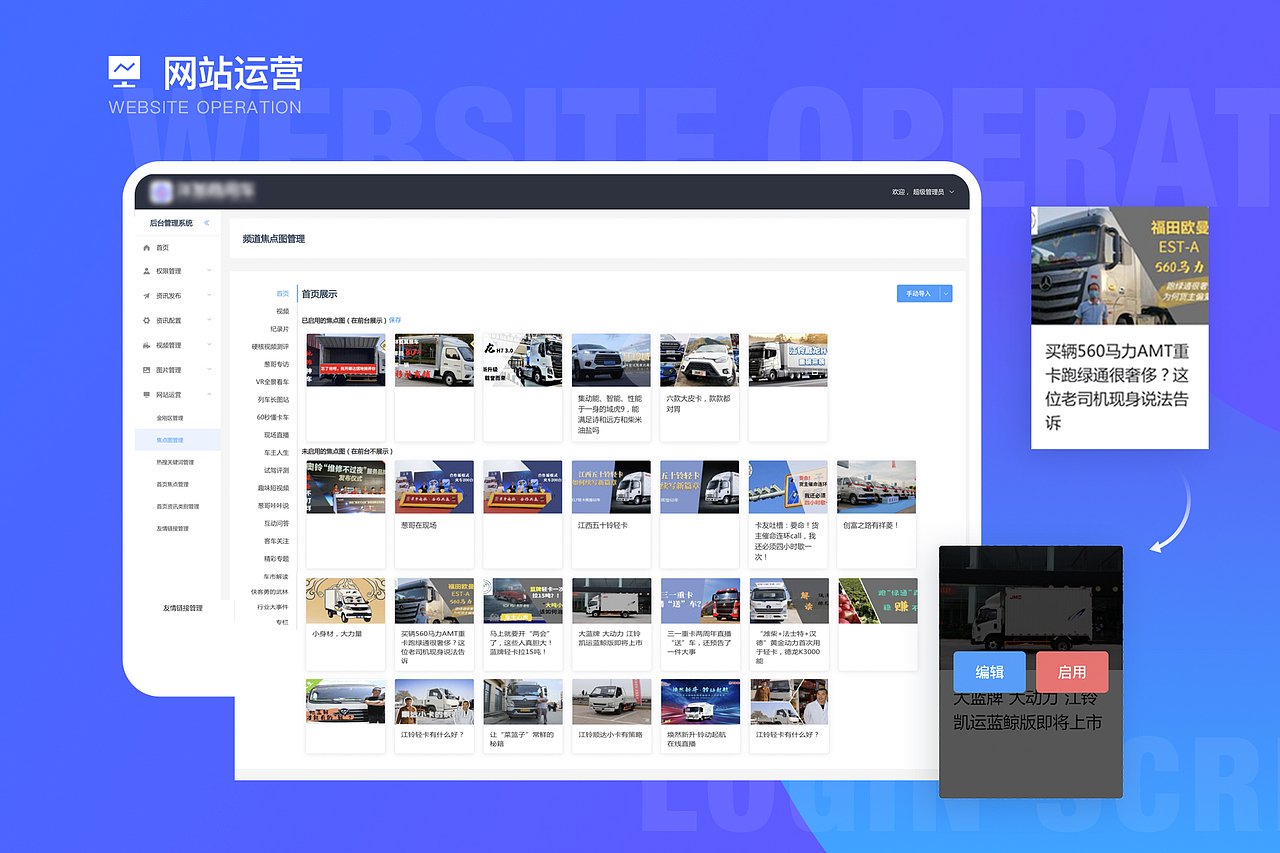Select the 现场直播 channel tab
This screenshot has width=1280, height=853.
pyautogui.click(x=276, y=435)
